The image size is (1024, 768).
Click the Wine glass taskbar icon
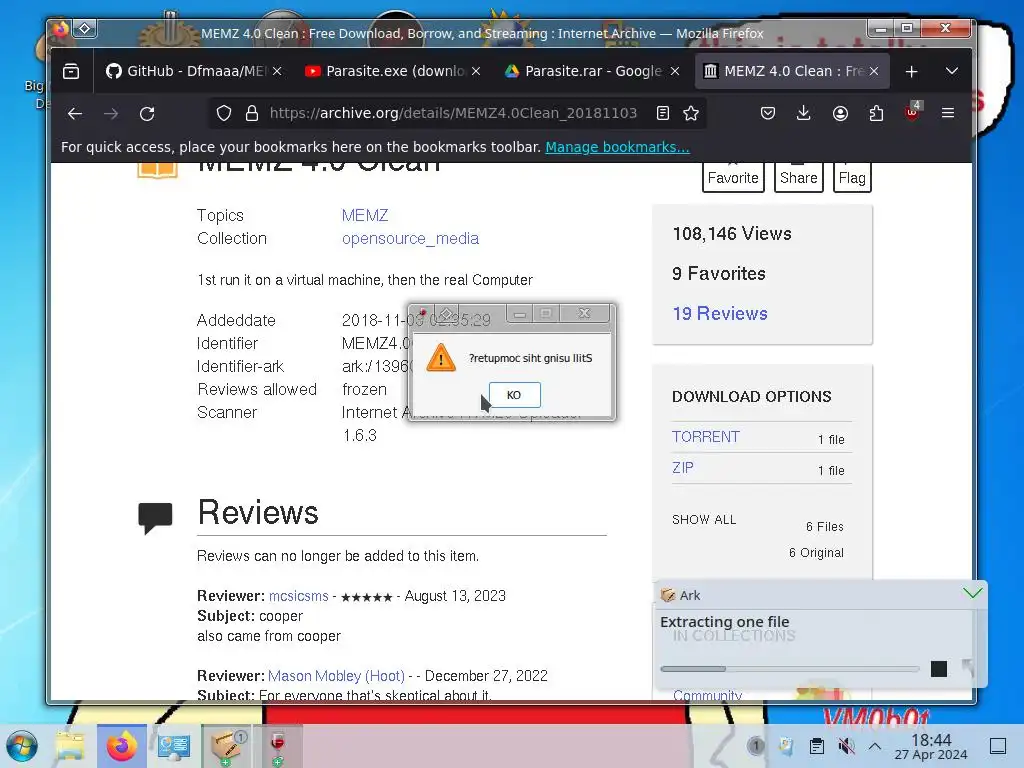pos(278,746)
